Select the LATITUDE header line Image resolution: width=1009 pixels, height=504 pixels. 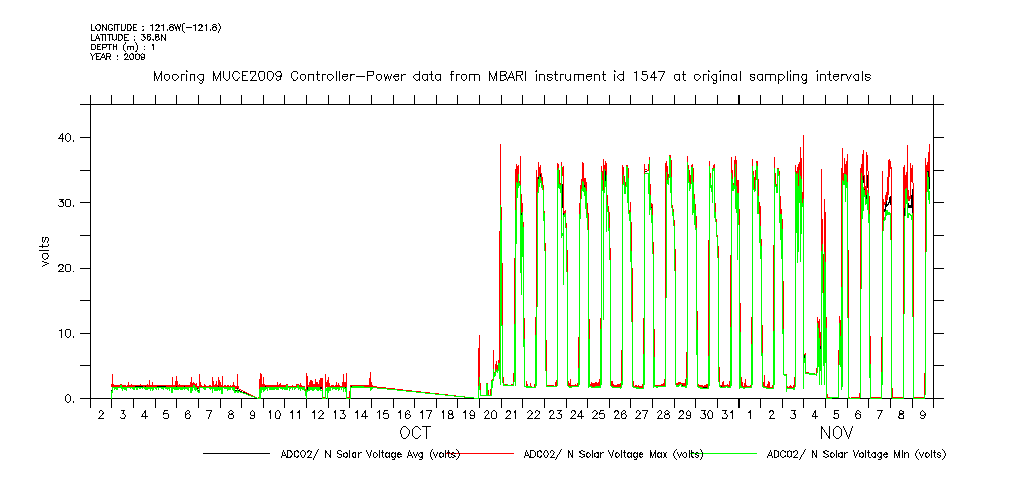click(x=128, y=37)
